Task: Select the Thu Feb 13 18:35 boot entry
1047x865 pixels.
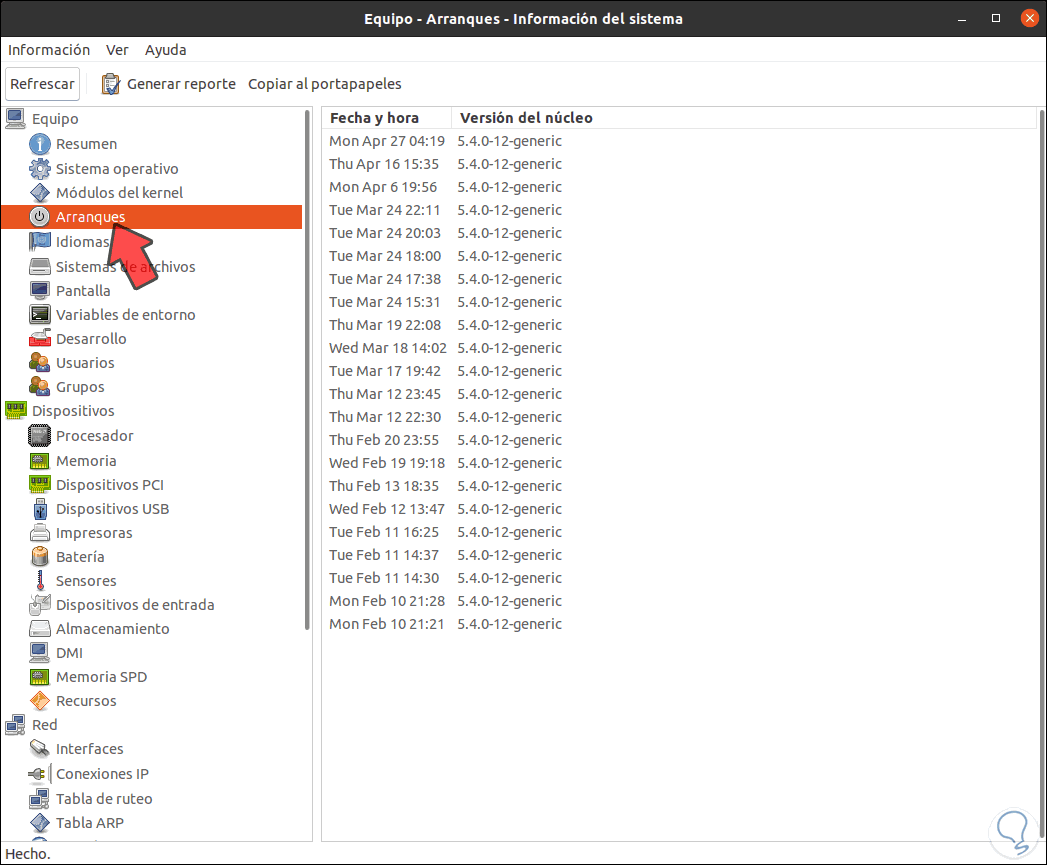Action: pos(679,486)
